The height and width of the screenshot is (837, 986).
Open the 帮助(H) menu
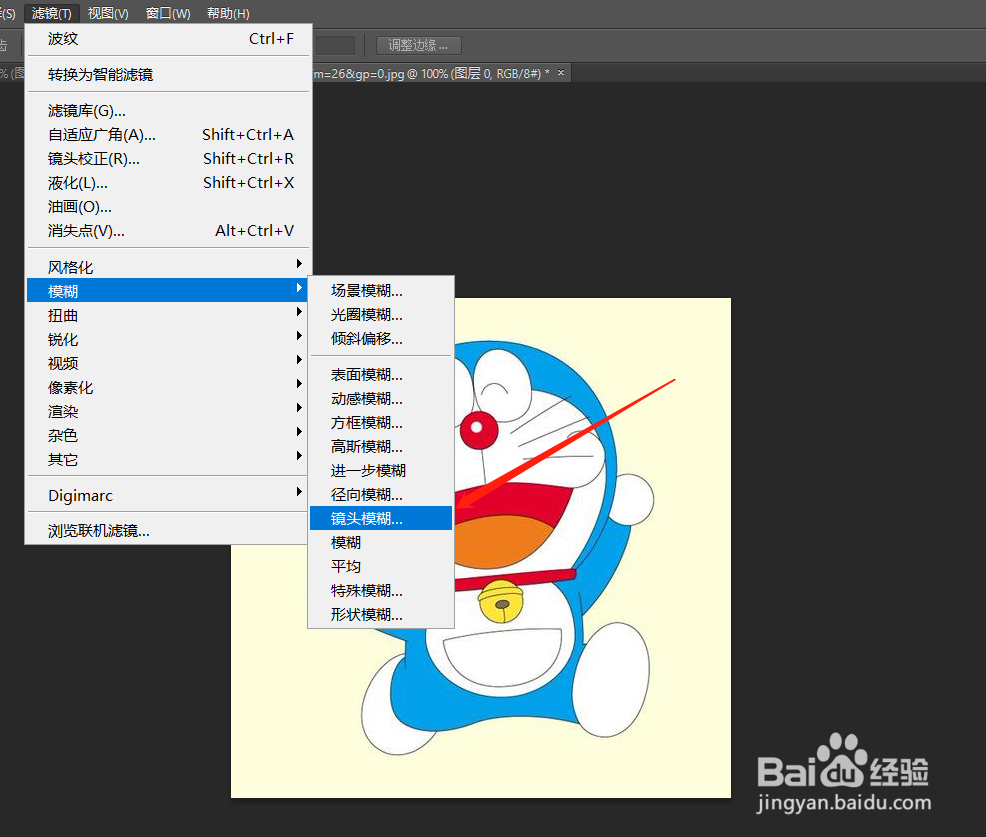[228, 13]
